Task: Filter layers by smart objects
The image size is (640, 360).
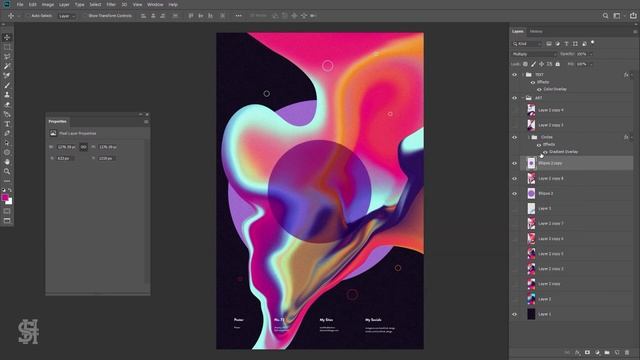Action: [x=584, y=44]
